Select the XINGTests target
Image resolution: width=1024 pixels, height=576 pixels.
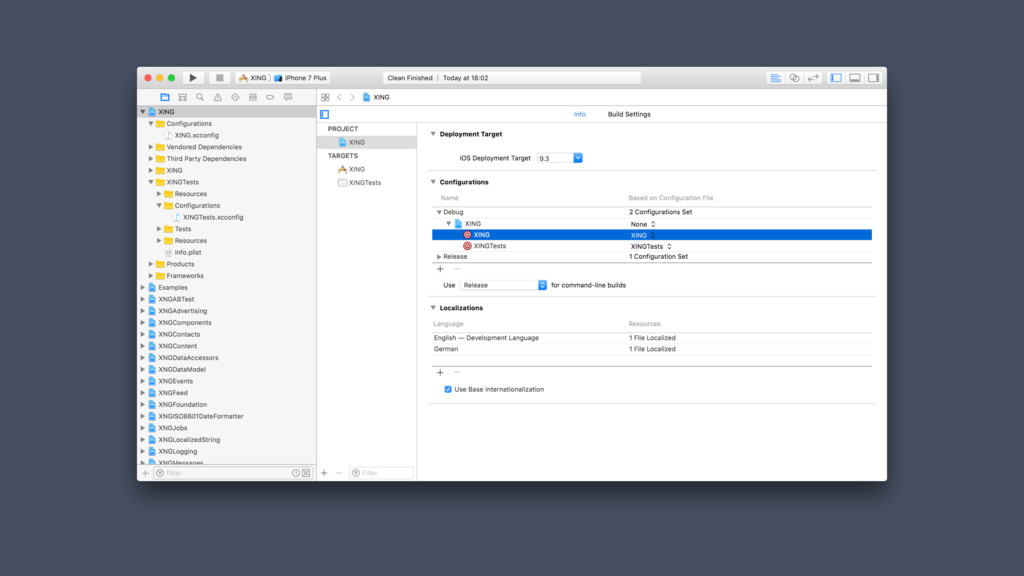pyautogui.click(x=366, y=183)
